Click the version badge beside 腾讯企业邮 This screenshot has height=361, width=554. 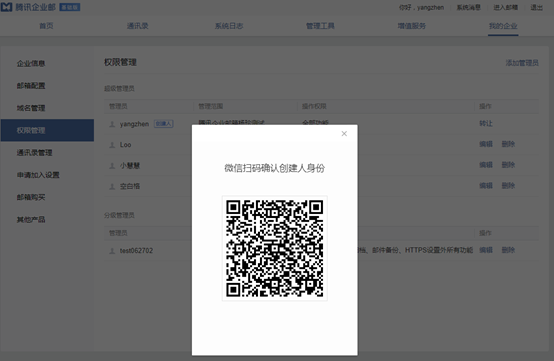point(70,7)
